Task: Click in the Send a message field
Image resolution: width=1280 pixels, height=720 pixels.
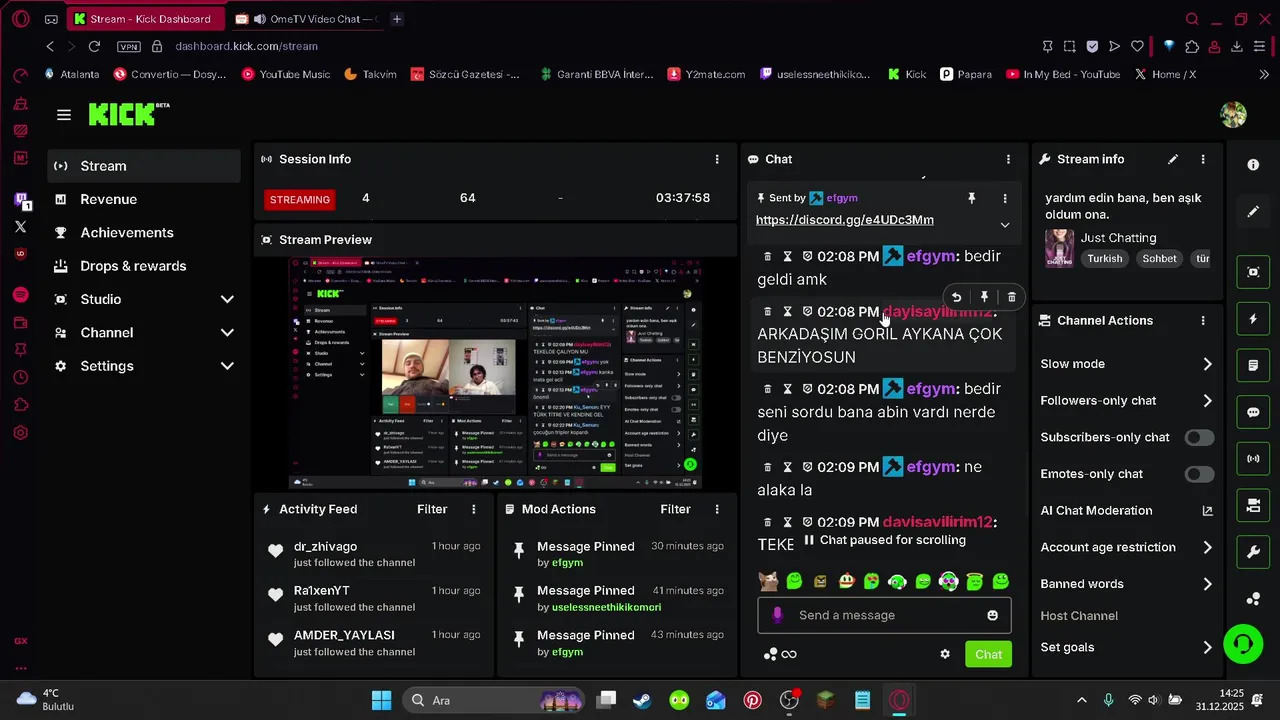Action: (884, 615)
